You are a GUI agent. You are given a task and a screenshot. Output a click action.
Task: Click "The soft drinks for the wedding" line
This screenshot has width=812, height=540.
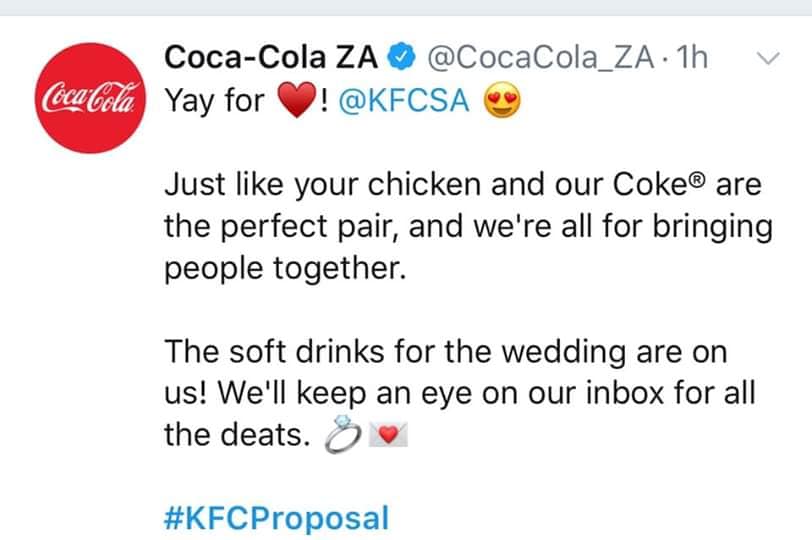pos(444,352)
